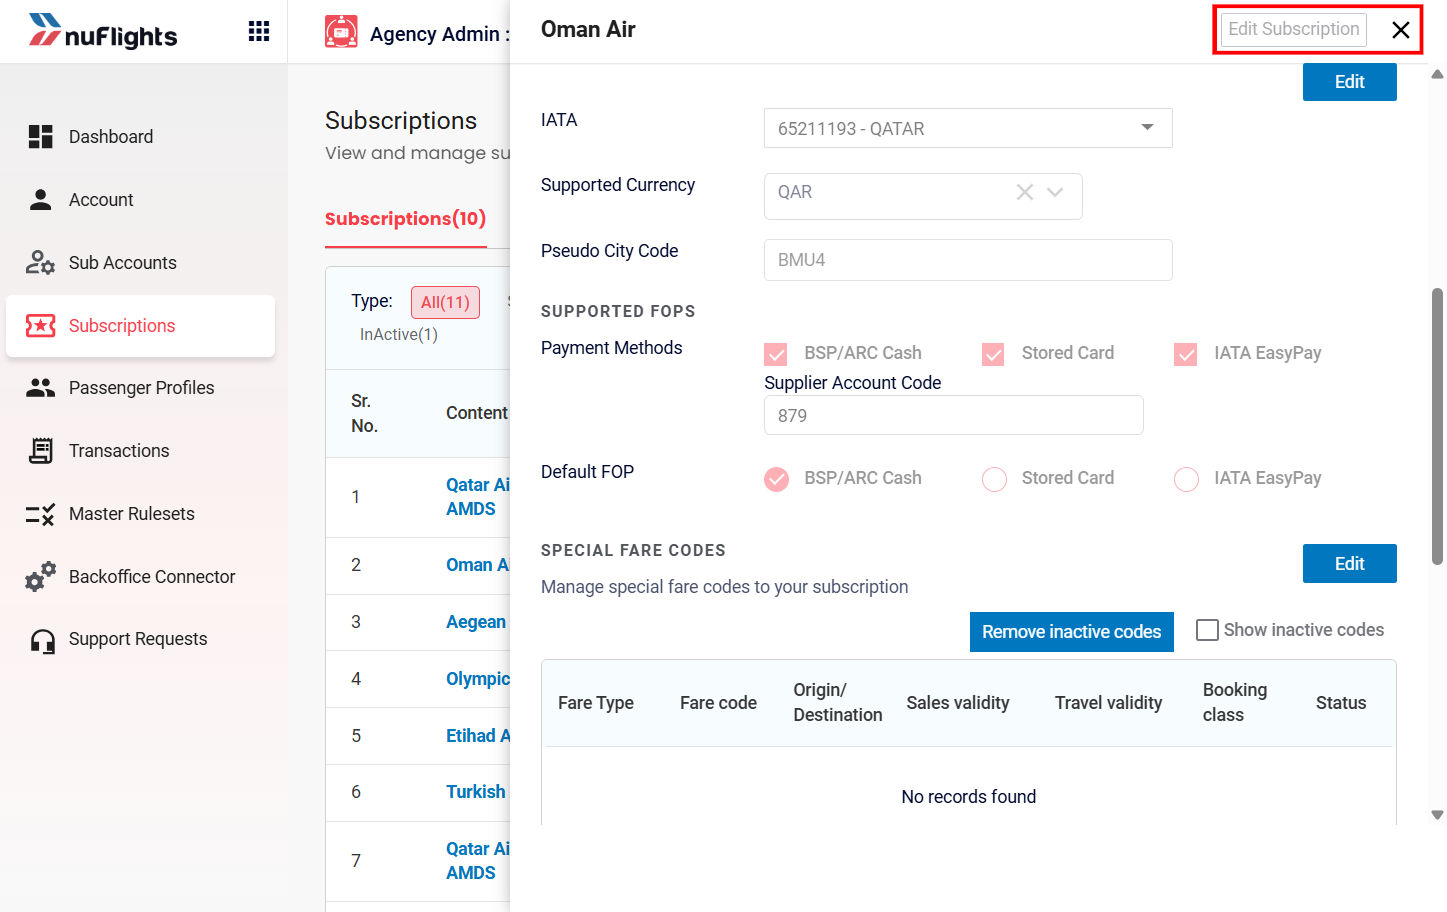1447x912 pixels.
Task: Expand the Supported Currency dropdown chevron
Action: point(1055,192)
